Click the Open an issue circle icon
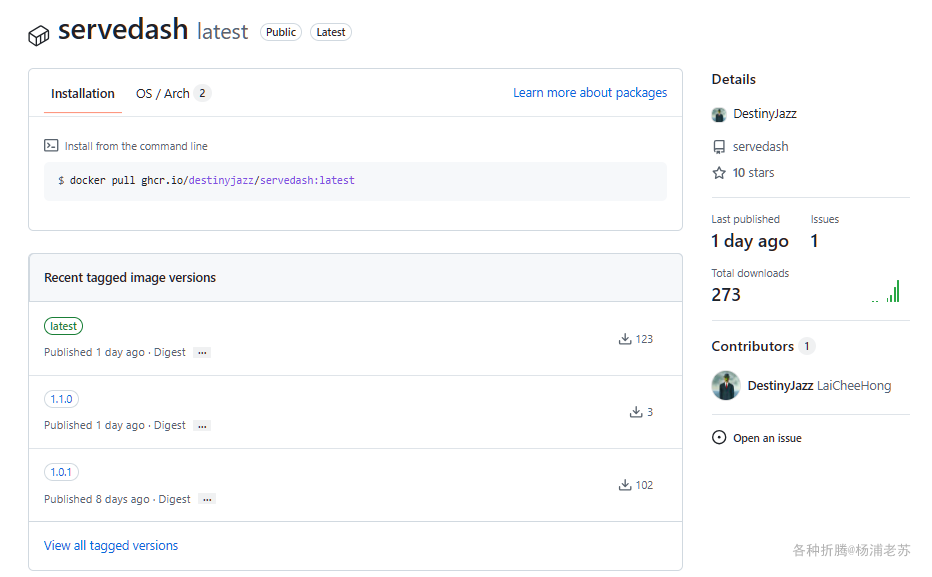932x577 pixels. tap(719, 438)
